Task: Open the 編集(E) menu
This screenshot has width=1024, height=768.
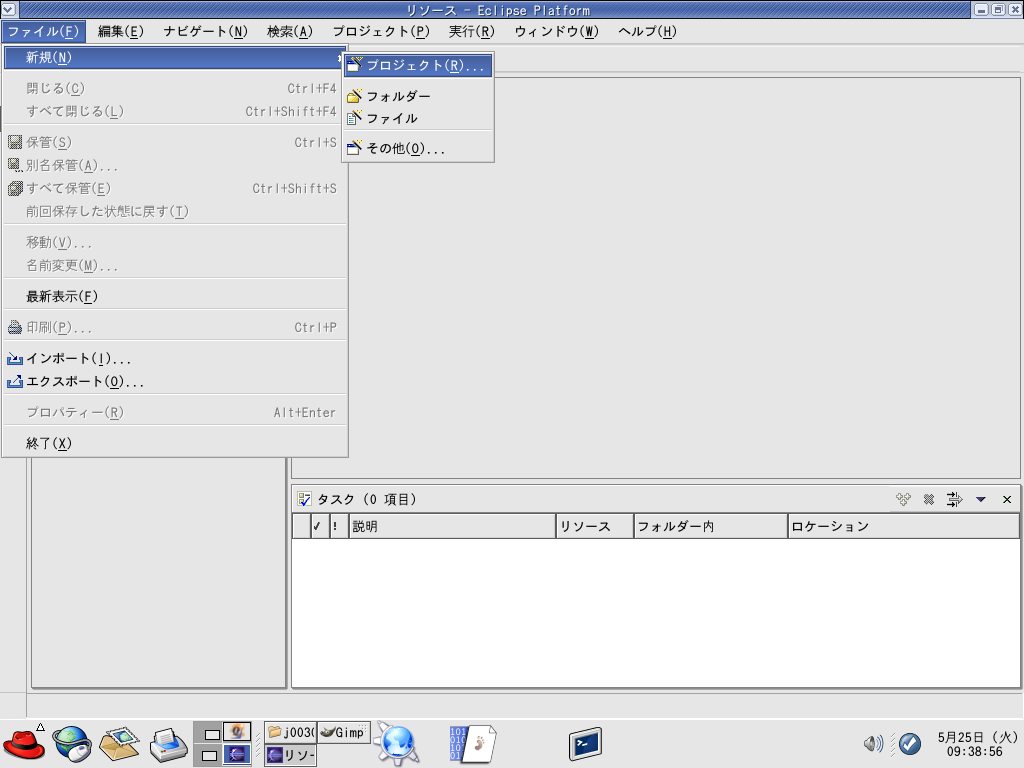Action: pyautogui.click(x=120, y=31)
